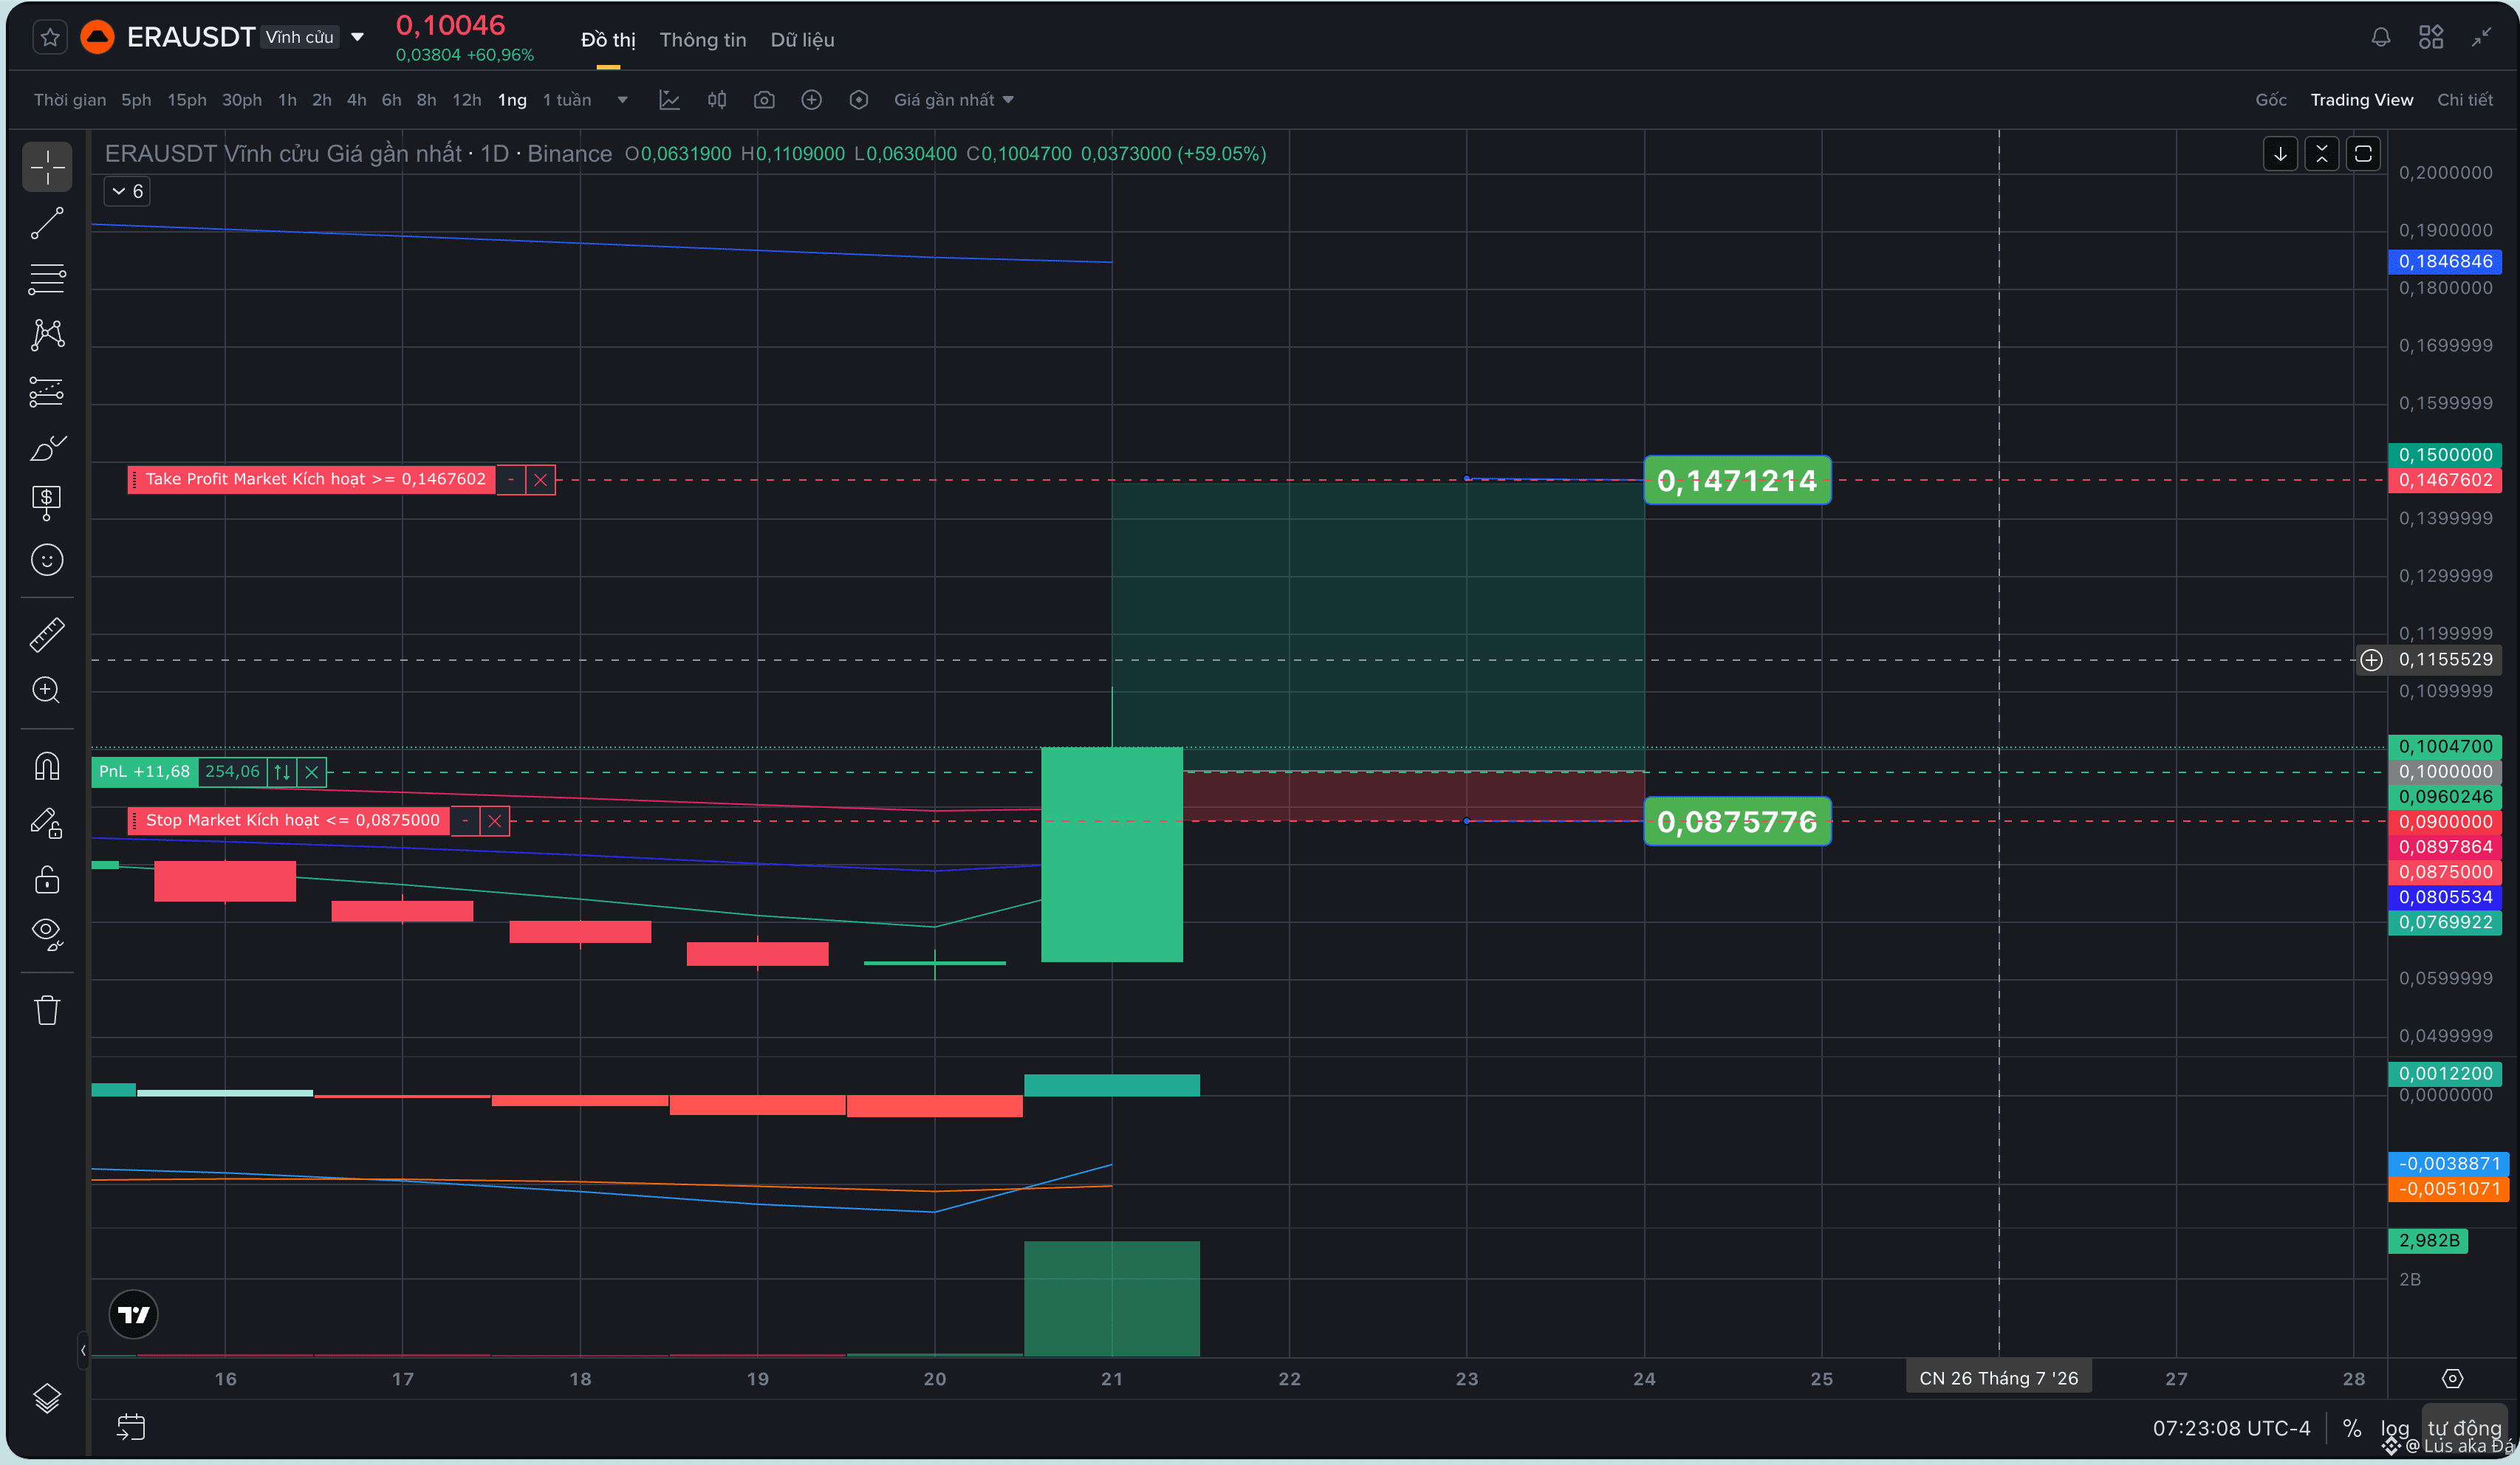Toggle log scale mode
Image resolution: width=2520 pixels, height=1465 pixels.
[x=2394, y=1428]
